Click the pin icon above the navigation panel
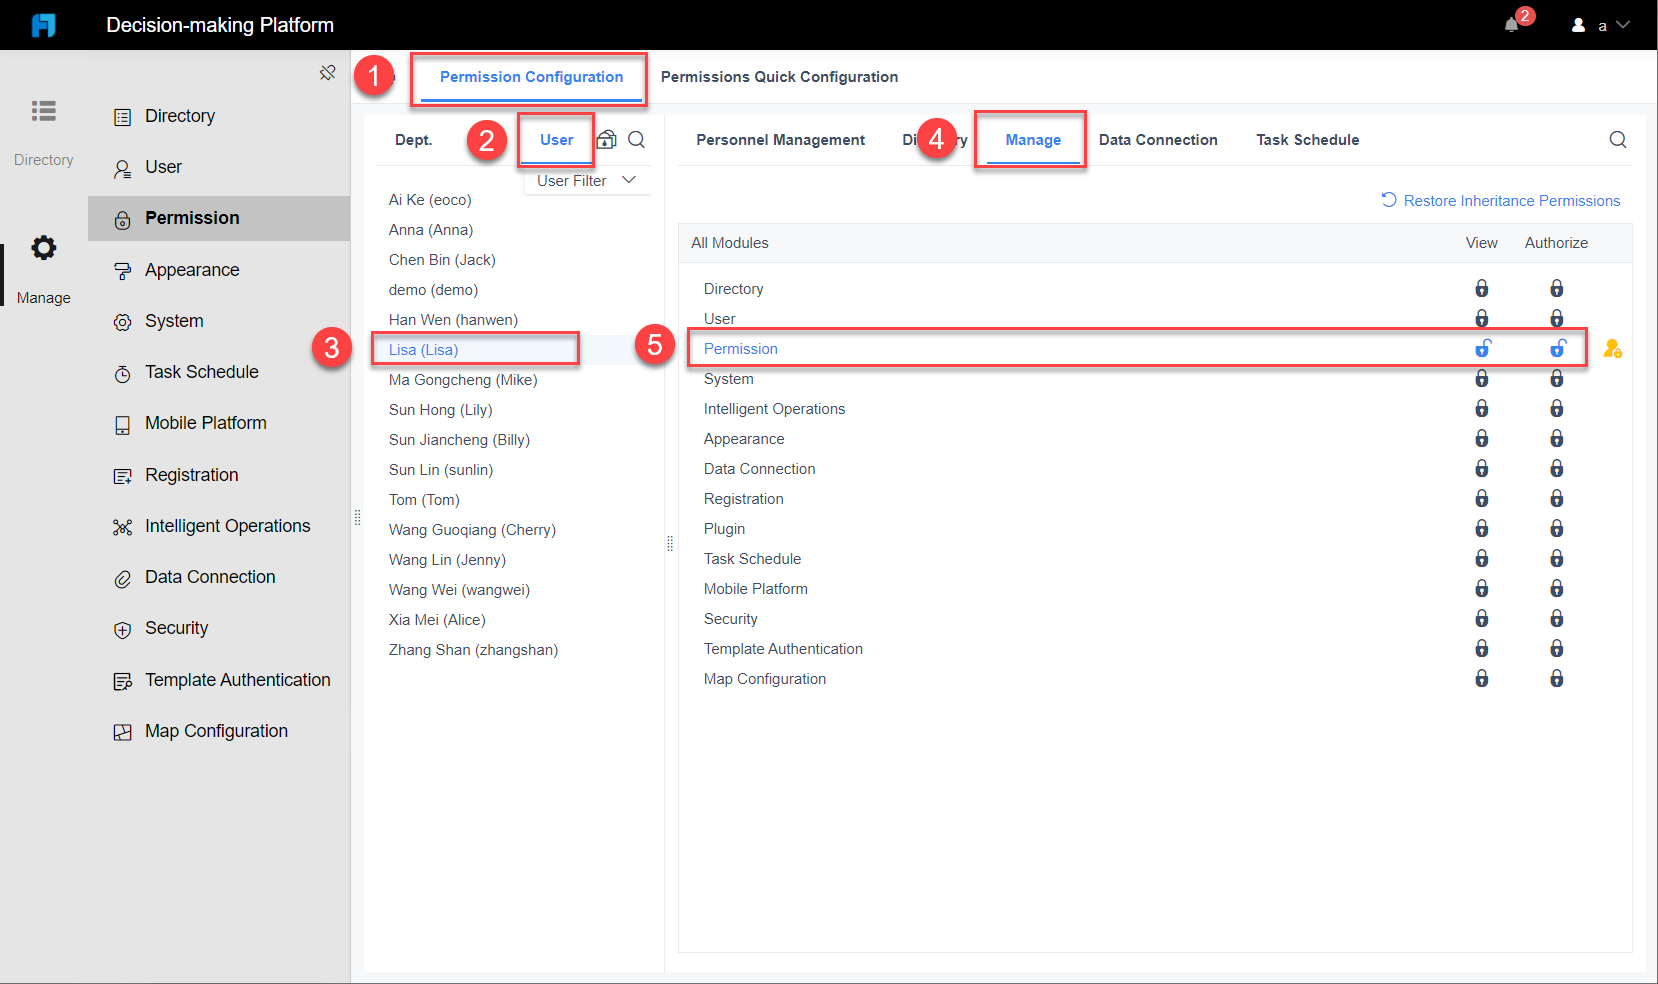Image resolution: width=1658 pixels, height=984 pixels. pos(328,72)
